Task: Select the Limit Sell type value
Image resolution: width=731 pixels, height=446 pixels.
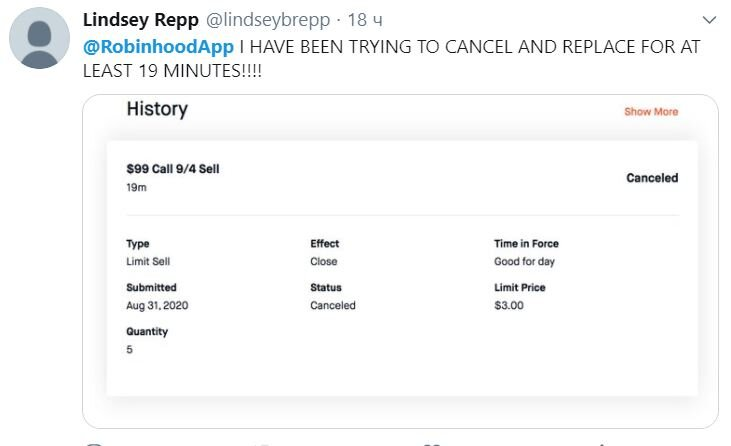Action: click(148, 261)
